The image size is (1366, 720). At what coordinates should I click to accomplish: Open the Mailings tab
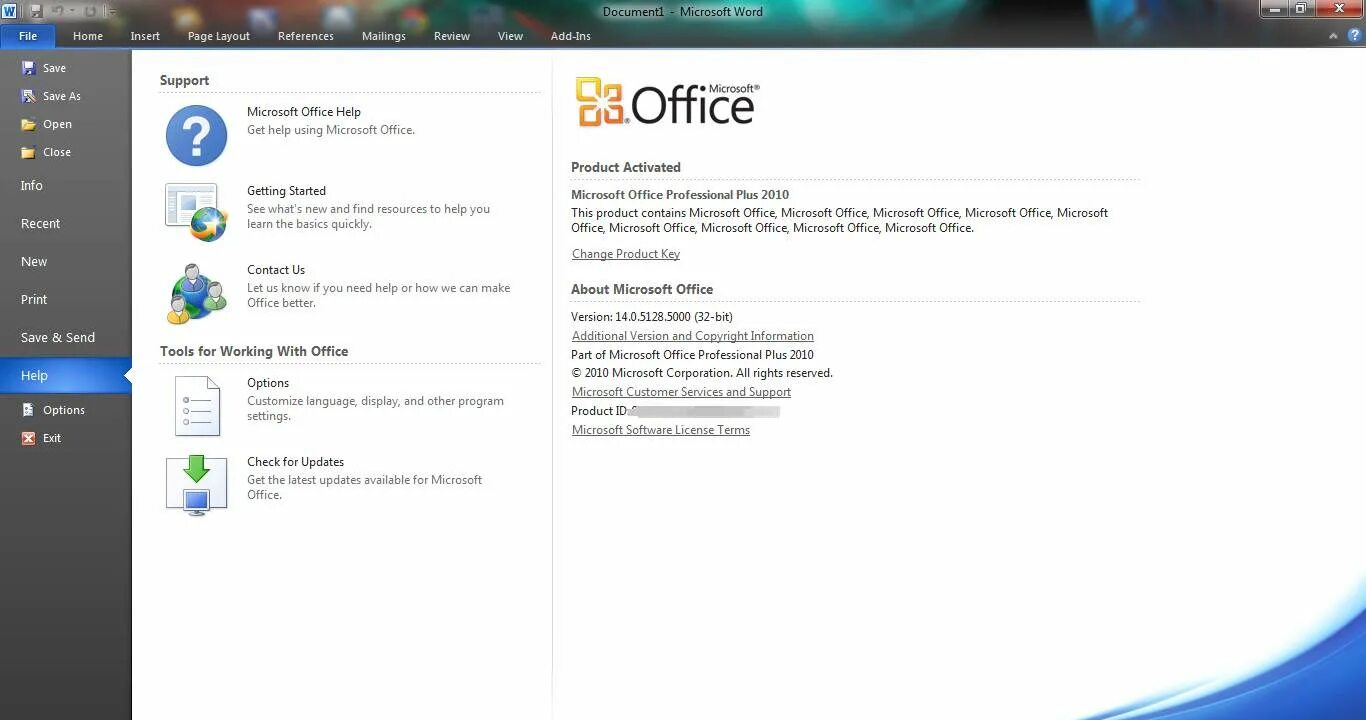click(x=384, y=36)
